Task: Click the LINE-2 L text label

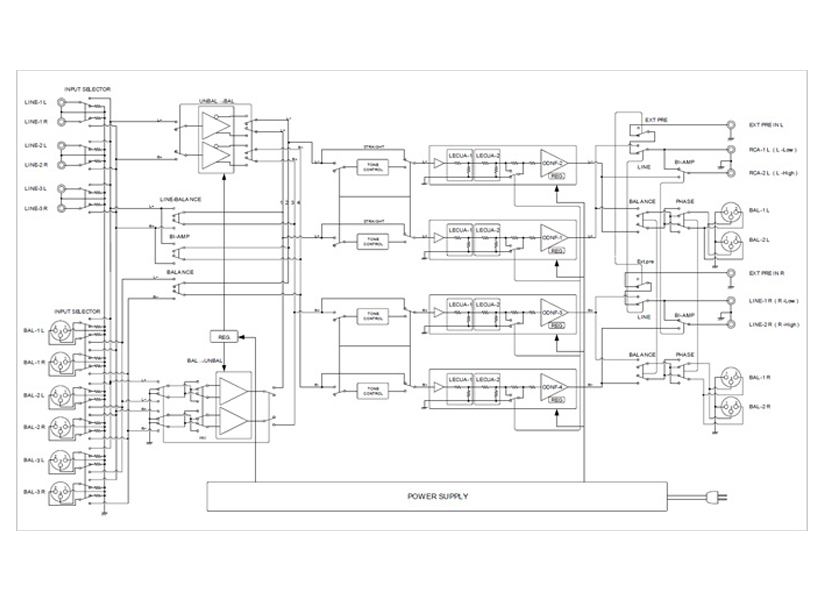Action: pyautogui.click(x=35, y=145)
